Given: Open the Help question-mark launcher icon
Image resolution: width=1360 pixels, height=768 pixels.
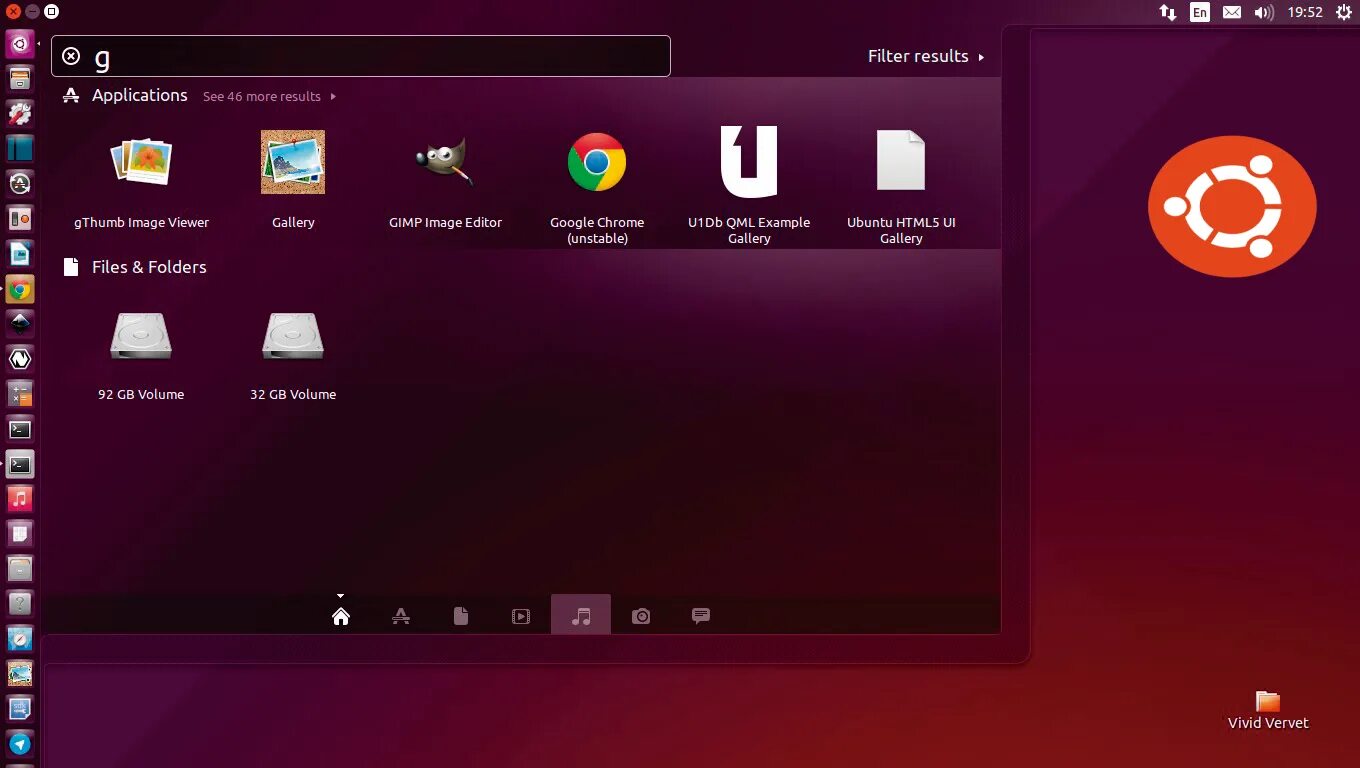Looking at the screenshot, I should point(20,604).
